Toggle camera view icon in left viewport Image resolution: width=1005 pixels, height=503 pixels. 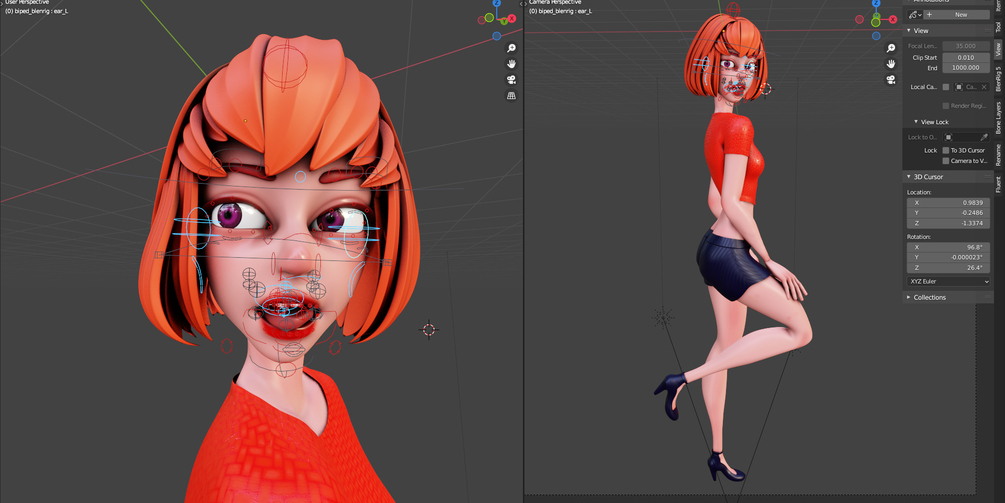pos(511,79)
